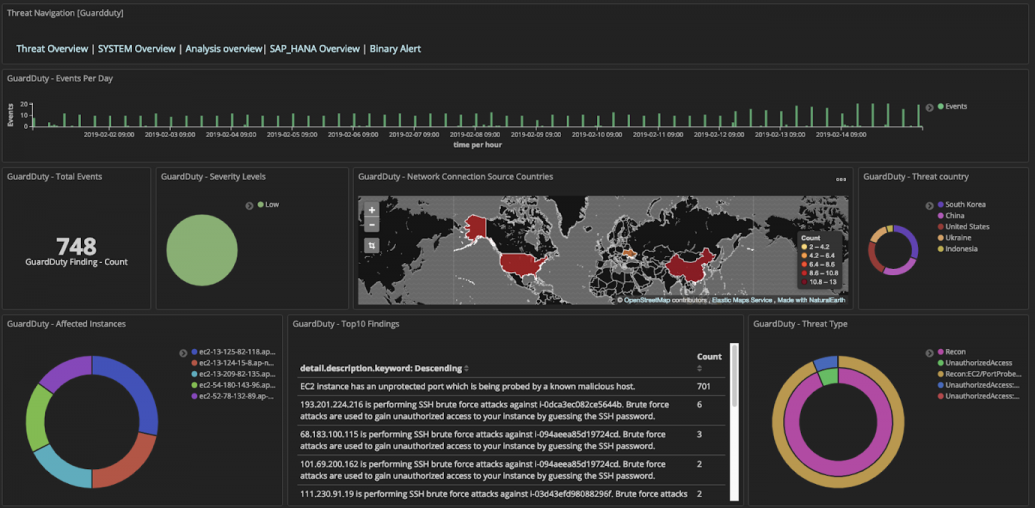This screenshot has width=1035, height=508.
Task: Select the 101.69.200.162 brute force row
Action: point(512,470)
